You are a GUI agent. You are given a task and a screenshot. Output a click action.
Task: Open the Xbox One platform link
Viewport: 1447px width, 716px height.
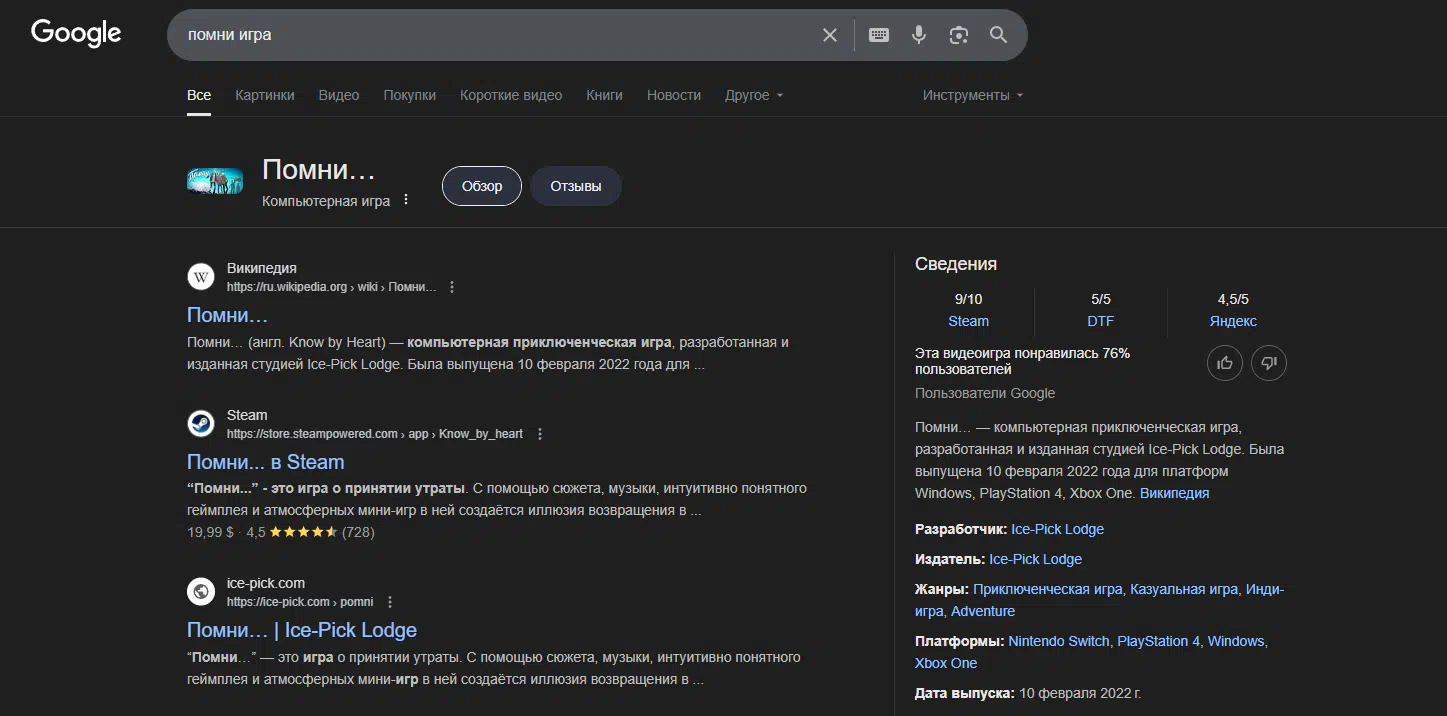(946, 663)
